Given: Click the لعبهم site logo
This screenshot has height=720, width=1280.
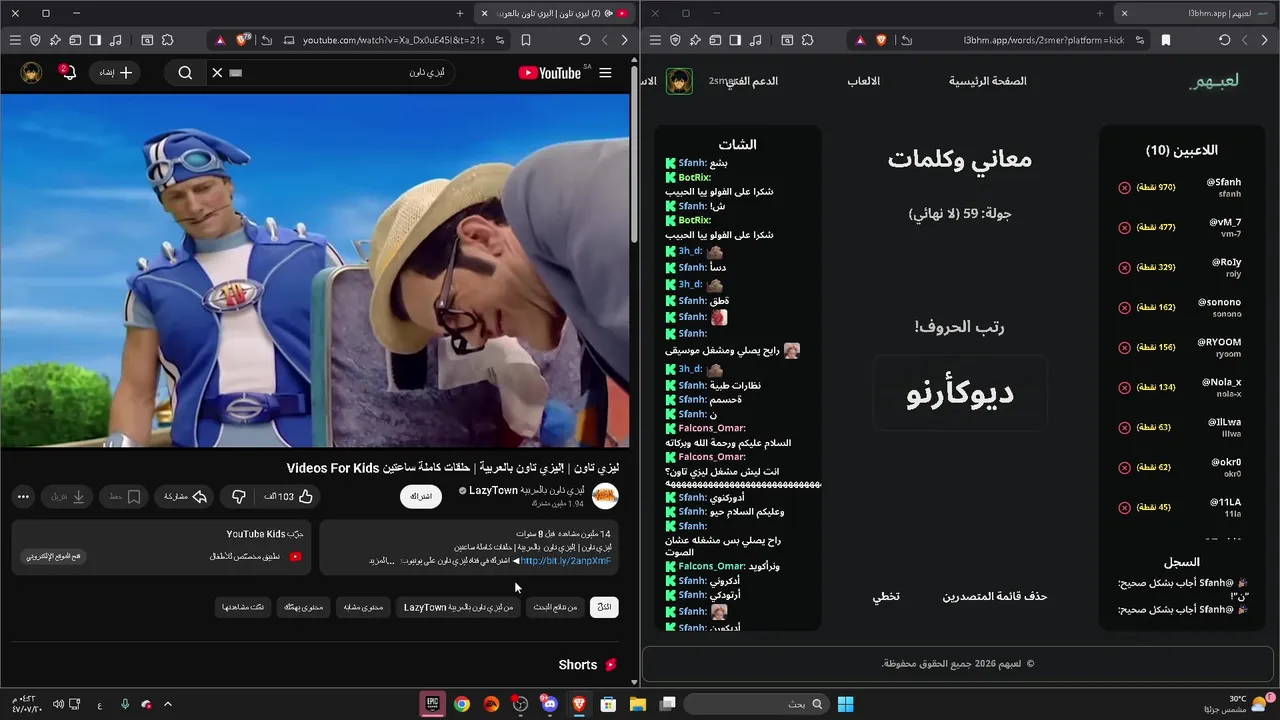Looking at the screenshot, I should (x=1214, y=81).
